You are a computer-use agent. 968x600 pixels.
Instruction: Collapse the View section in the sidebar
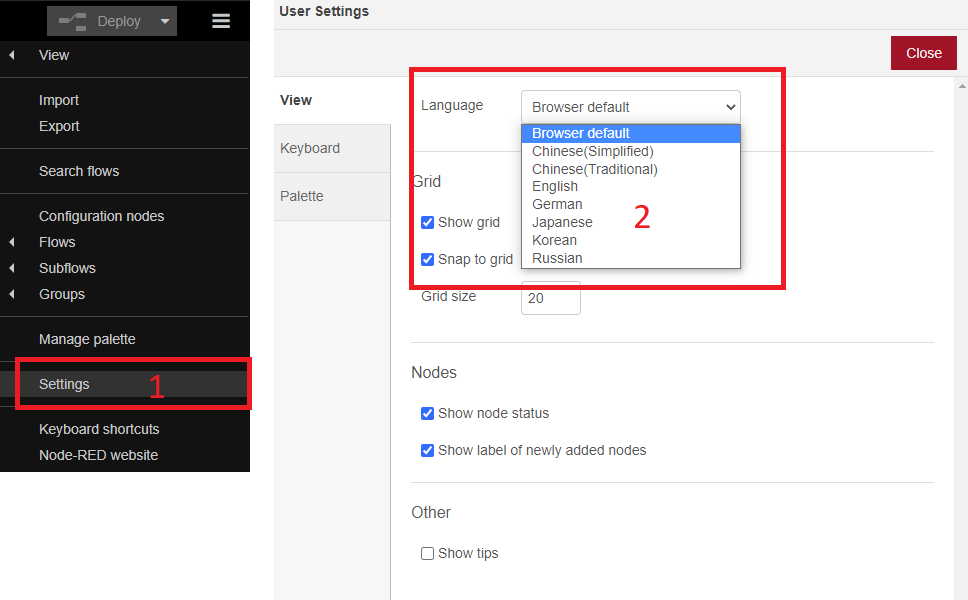pos(11,55)
